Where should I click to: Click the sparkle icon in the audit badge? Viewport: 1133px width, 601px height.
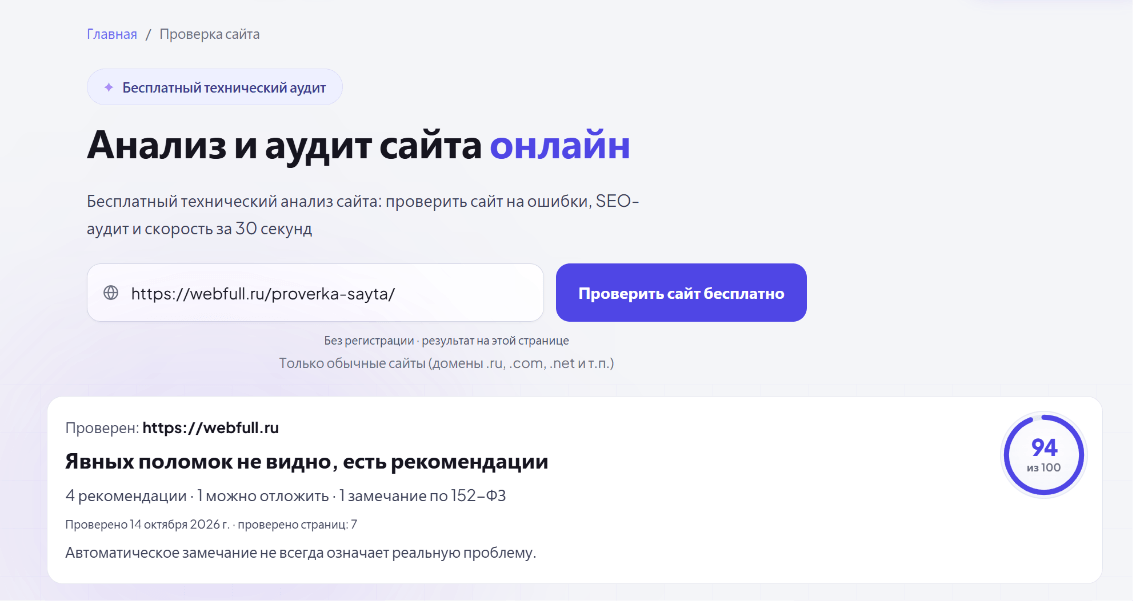(x=108, y=87)
